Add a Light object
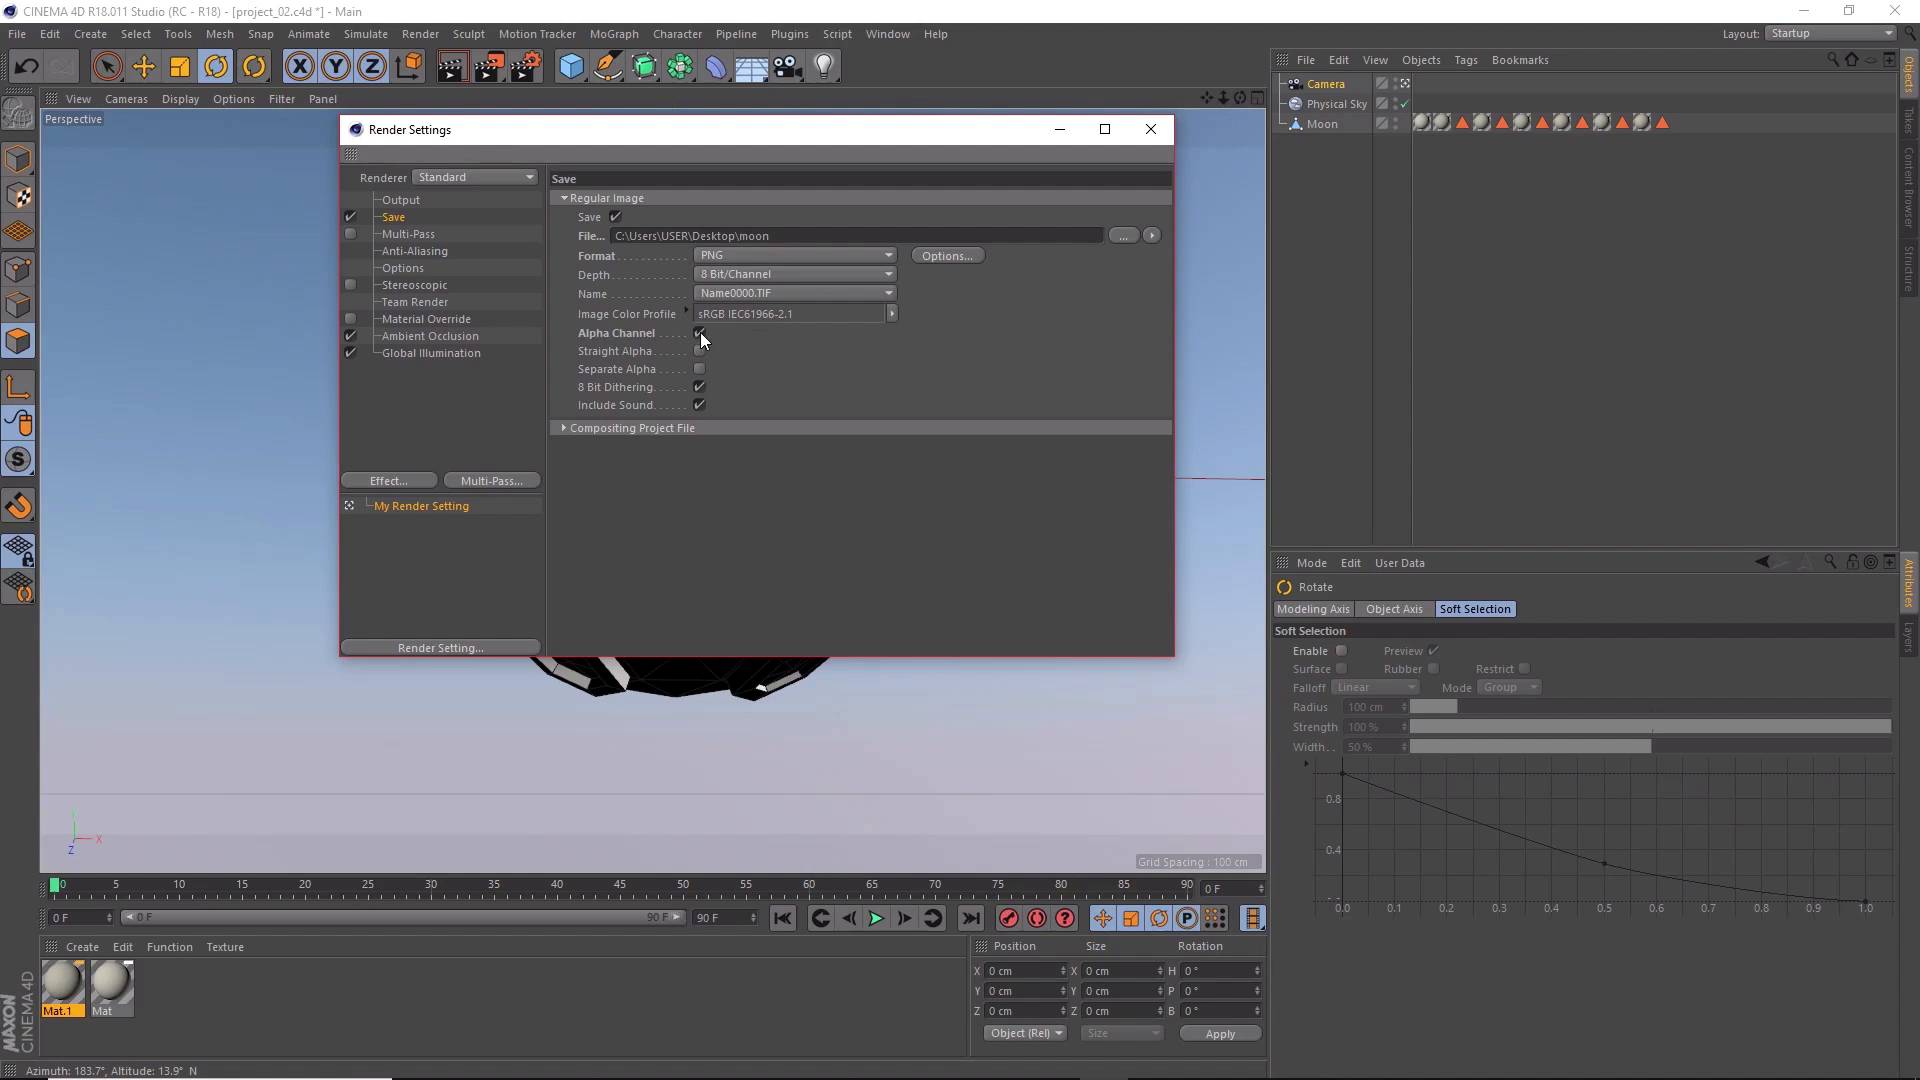Screen dimensions: 1920x1080 (823, 66)
